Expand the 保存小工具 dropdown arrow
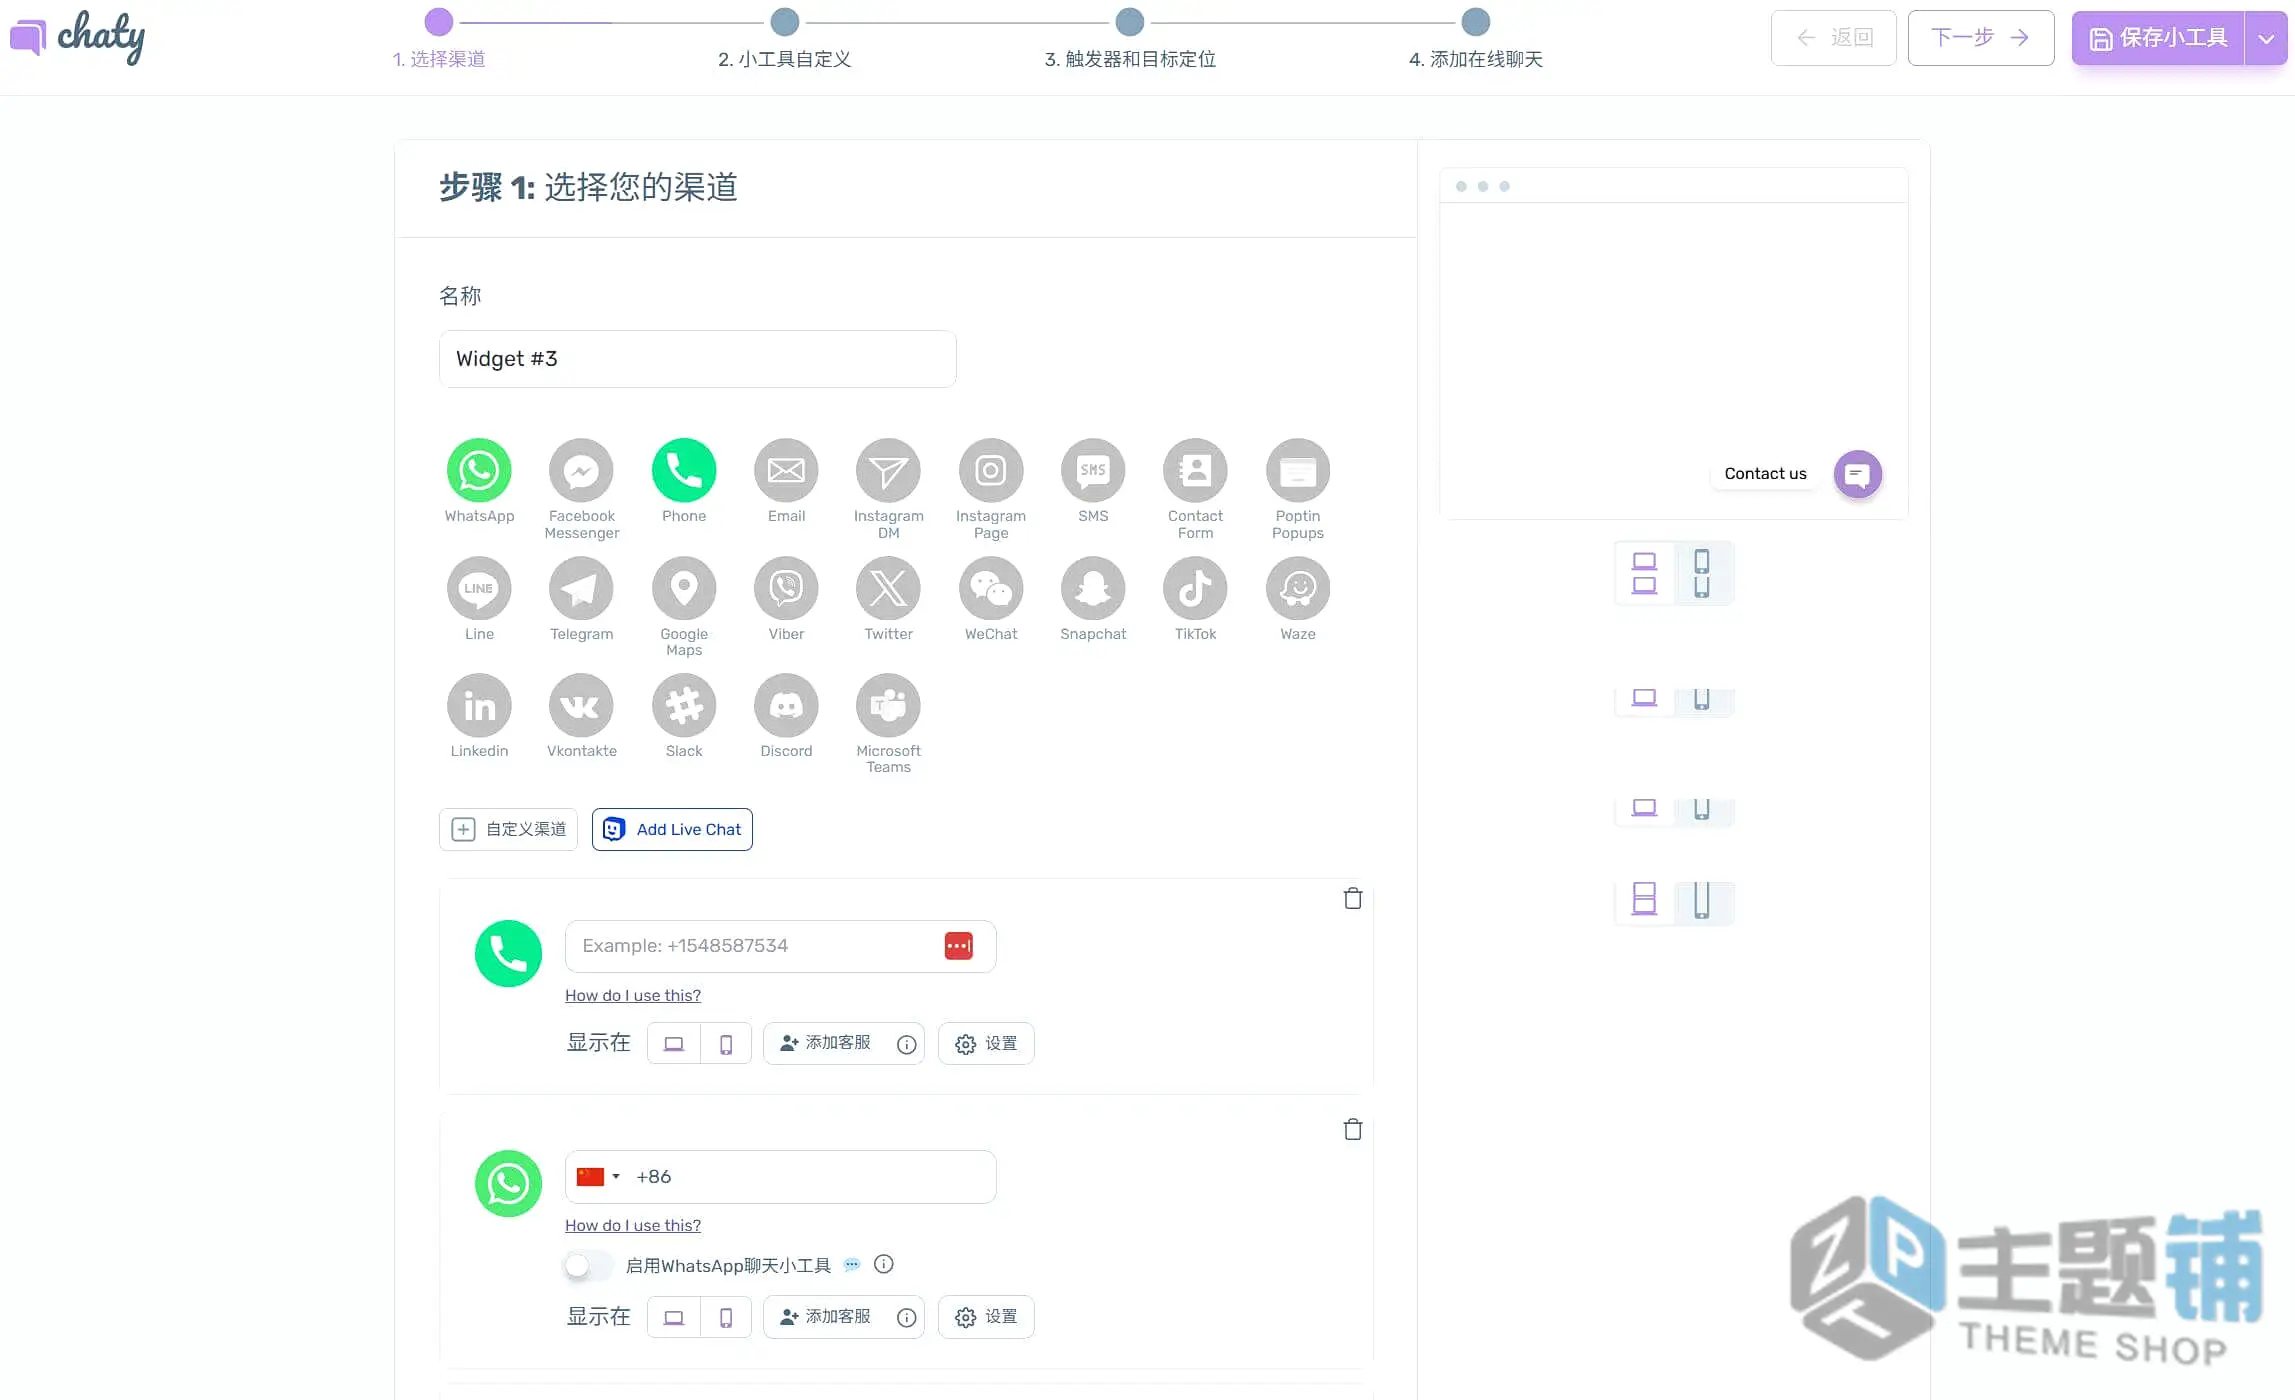Image resolution: width=2295 pixels, height=1400 pixels. 2266,38
